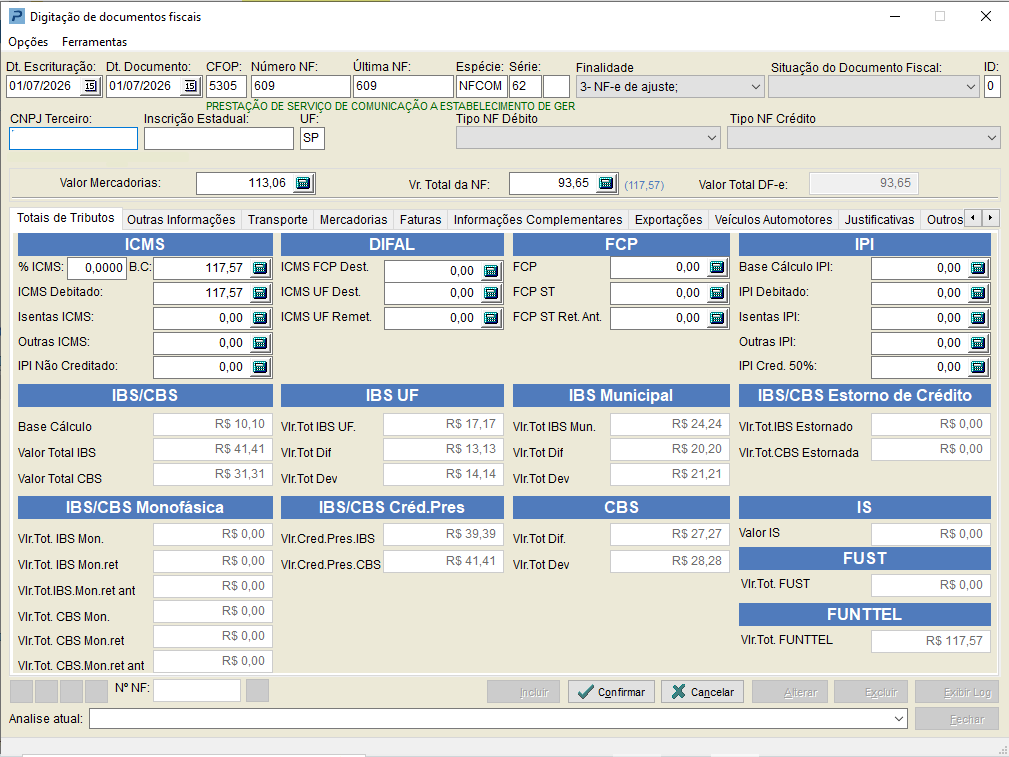The height and width of the screenshot is (757, 1009).
Task: Open calculator for FCP ST Ret. Ant.
Action: [717, 318]
